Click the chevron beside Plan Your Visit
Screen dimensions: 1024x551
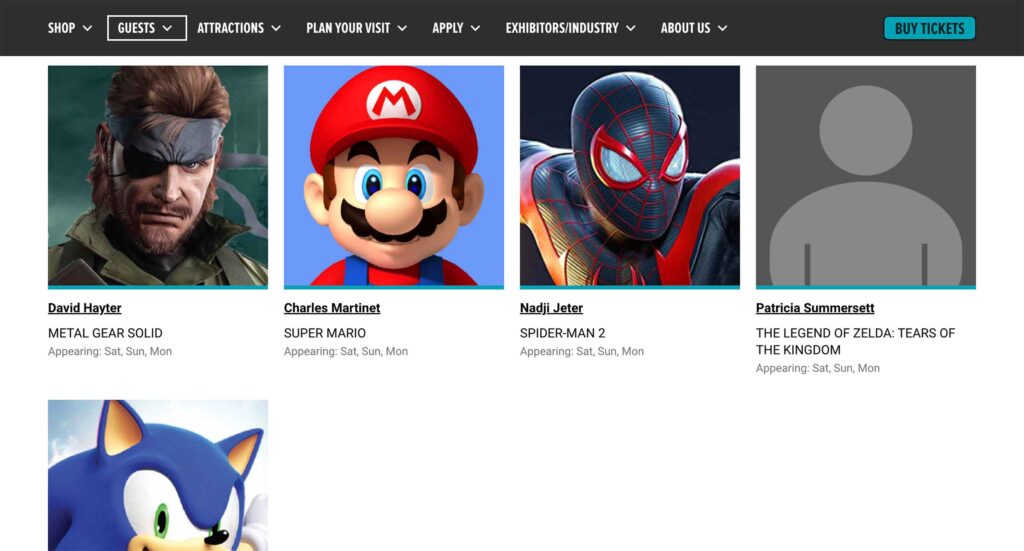[402, 28]
